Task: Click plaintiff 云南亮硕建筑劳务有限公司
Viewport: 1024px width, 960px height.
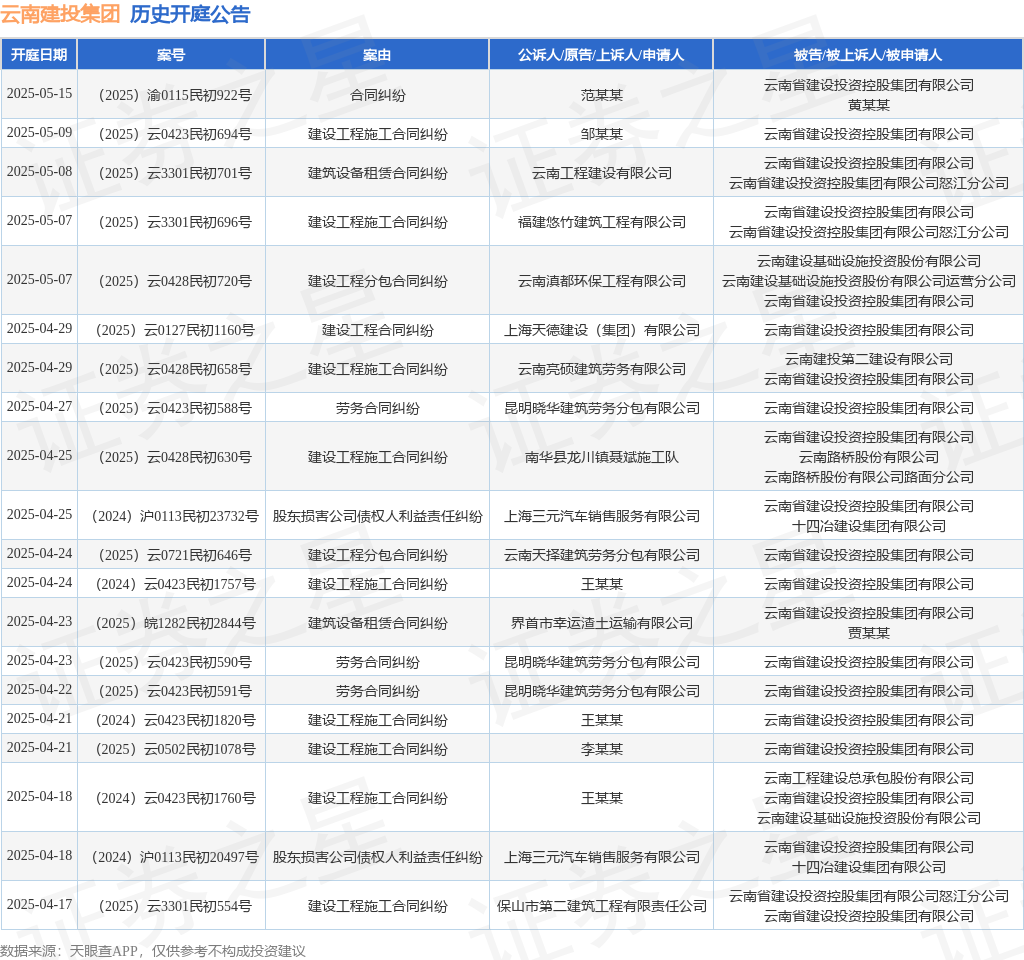Action: (601, 370)
